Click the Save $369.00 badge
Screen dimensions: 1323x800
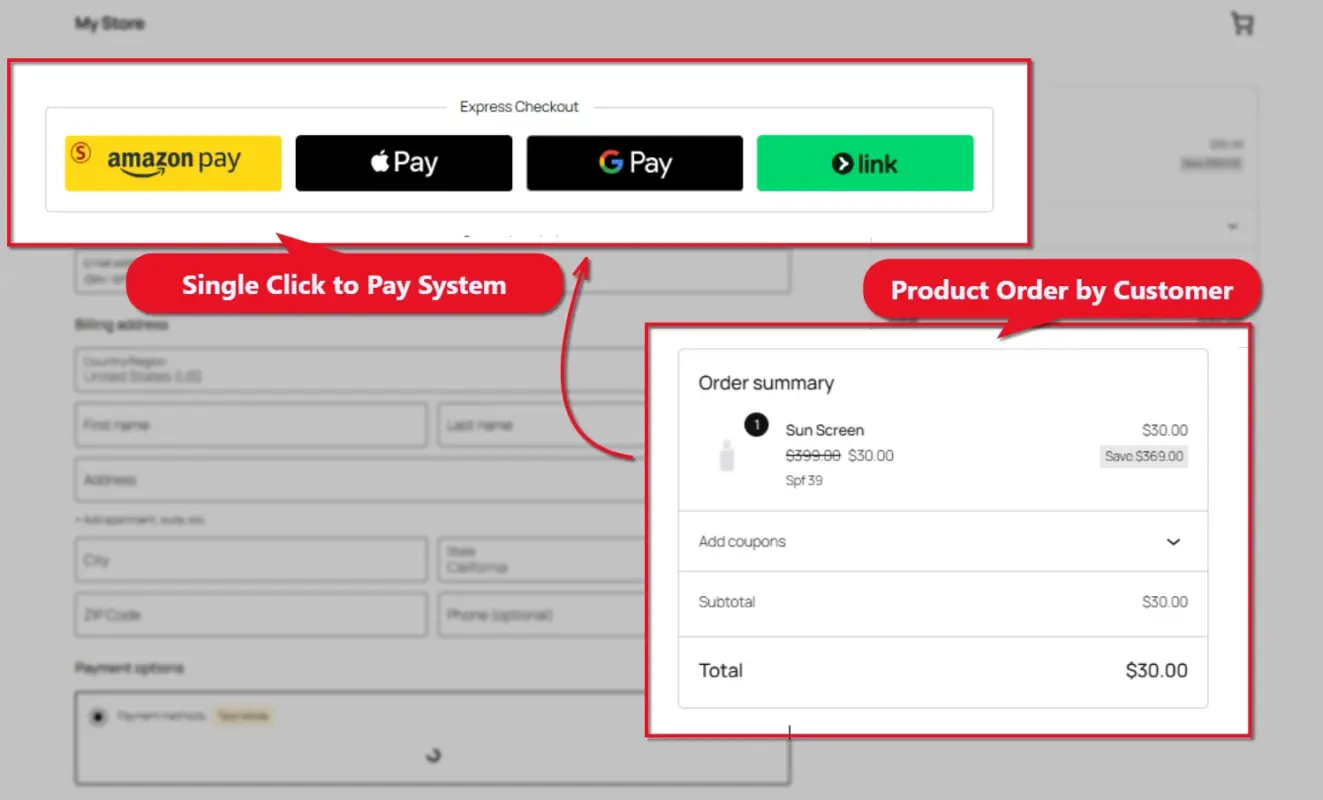click(1144, 456)
